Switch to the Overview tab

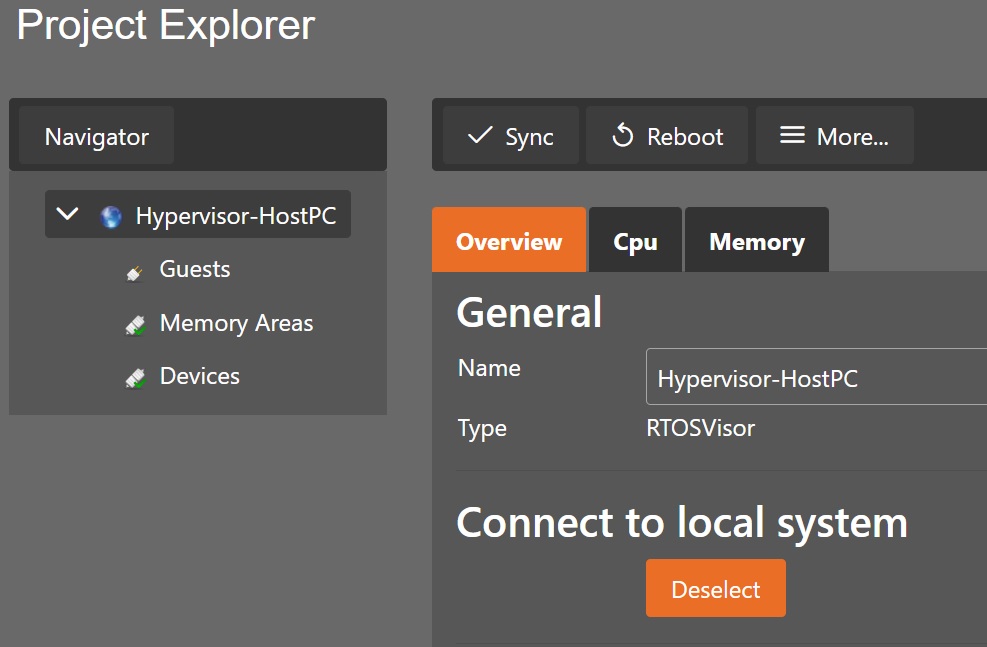click(509, 240)
